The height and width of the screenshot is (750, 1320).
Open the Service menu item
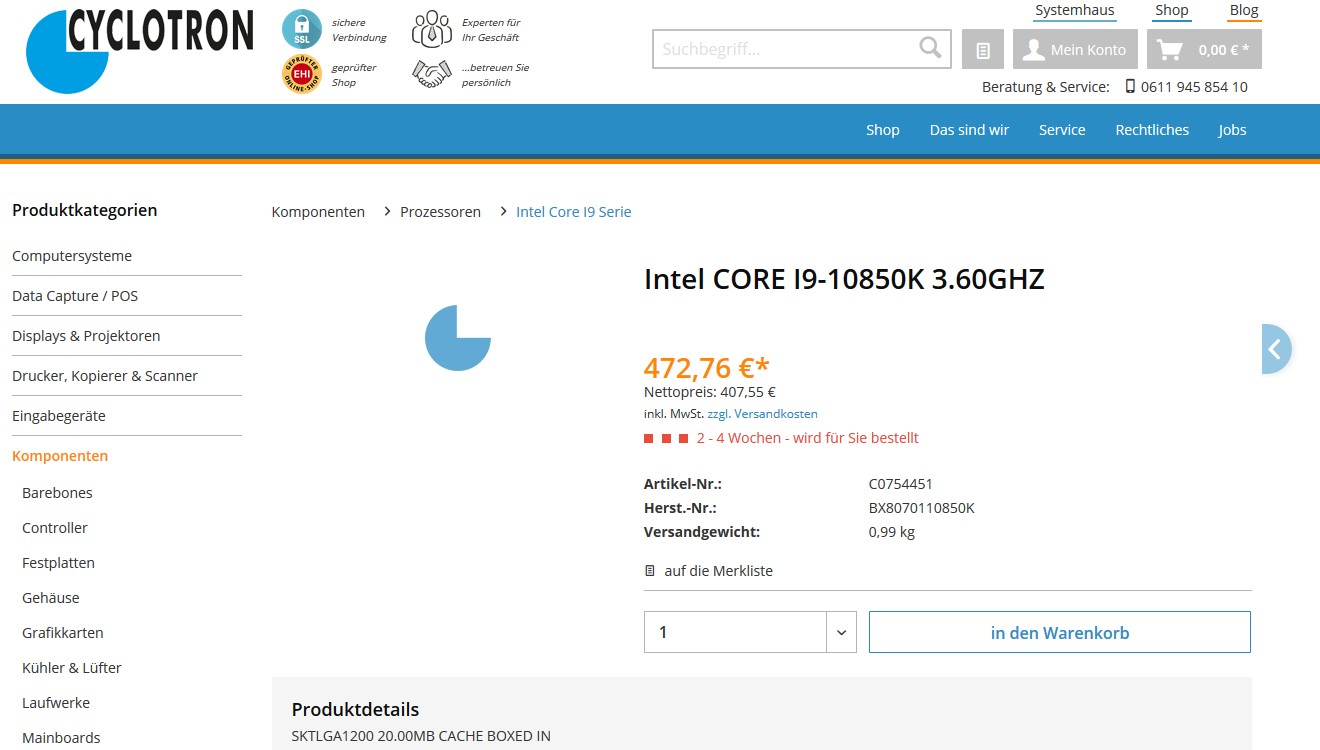point(1062,130)
